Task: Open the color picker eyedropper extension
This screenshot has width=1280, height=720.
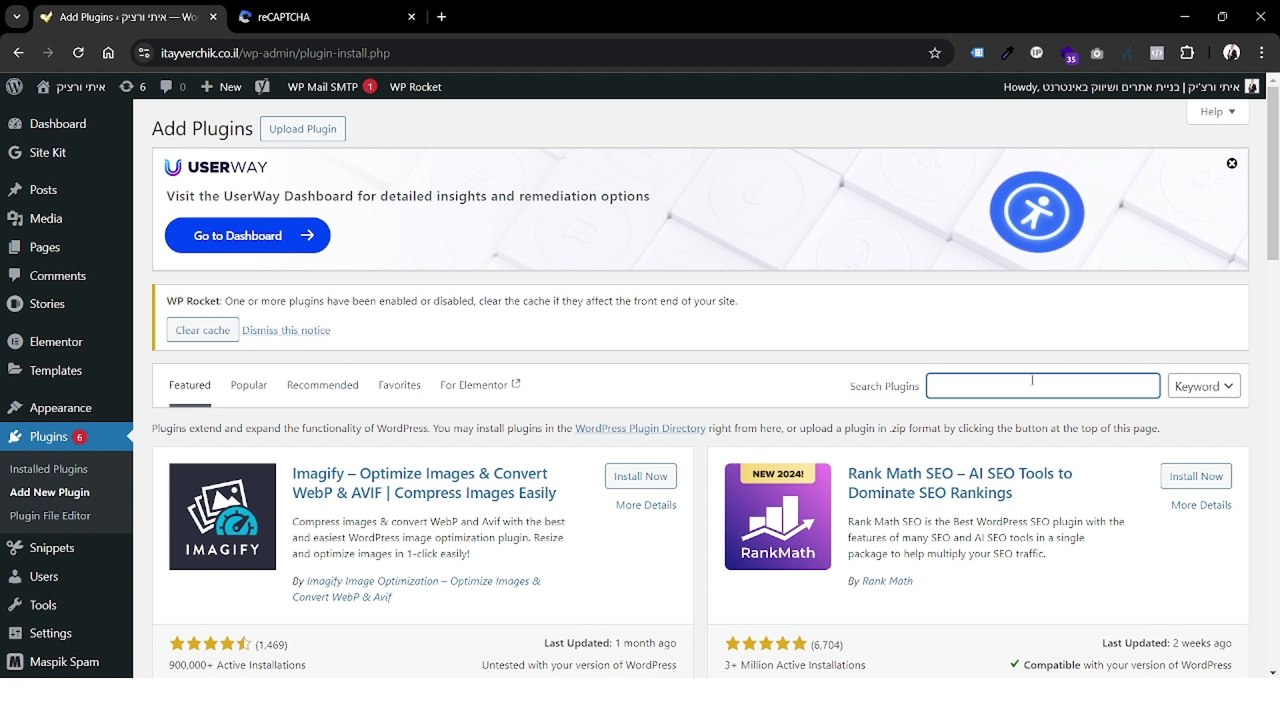Action: pyautogui.click(x=1007, y=53)
